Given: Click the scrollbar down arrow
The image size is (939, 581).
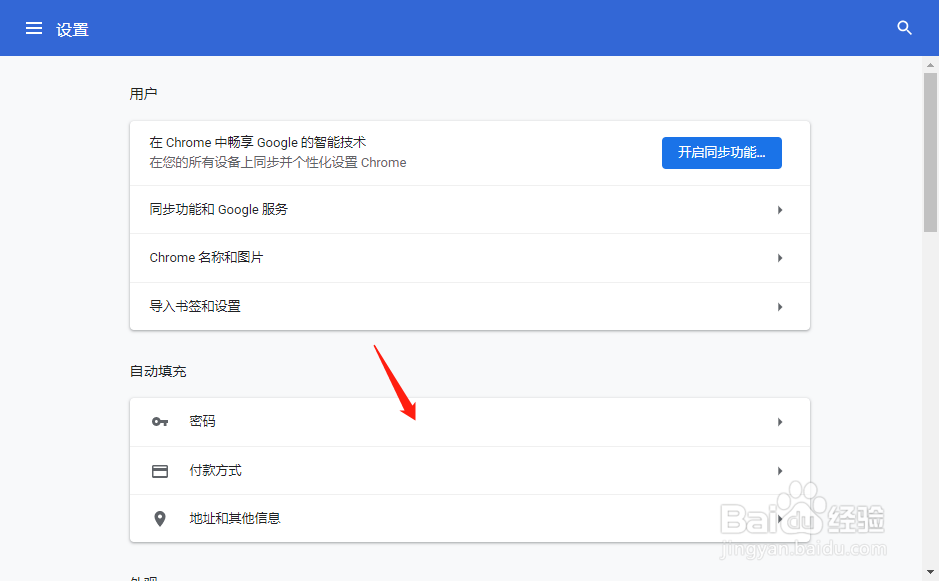Looking at the screenshot, I should [x=930, y=573].
